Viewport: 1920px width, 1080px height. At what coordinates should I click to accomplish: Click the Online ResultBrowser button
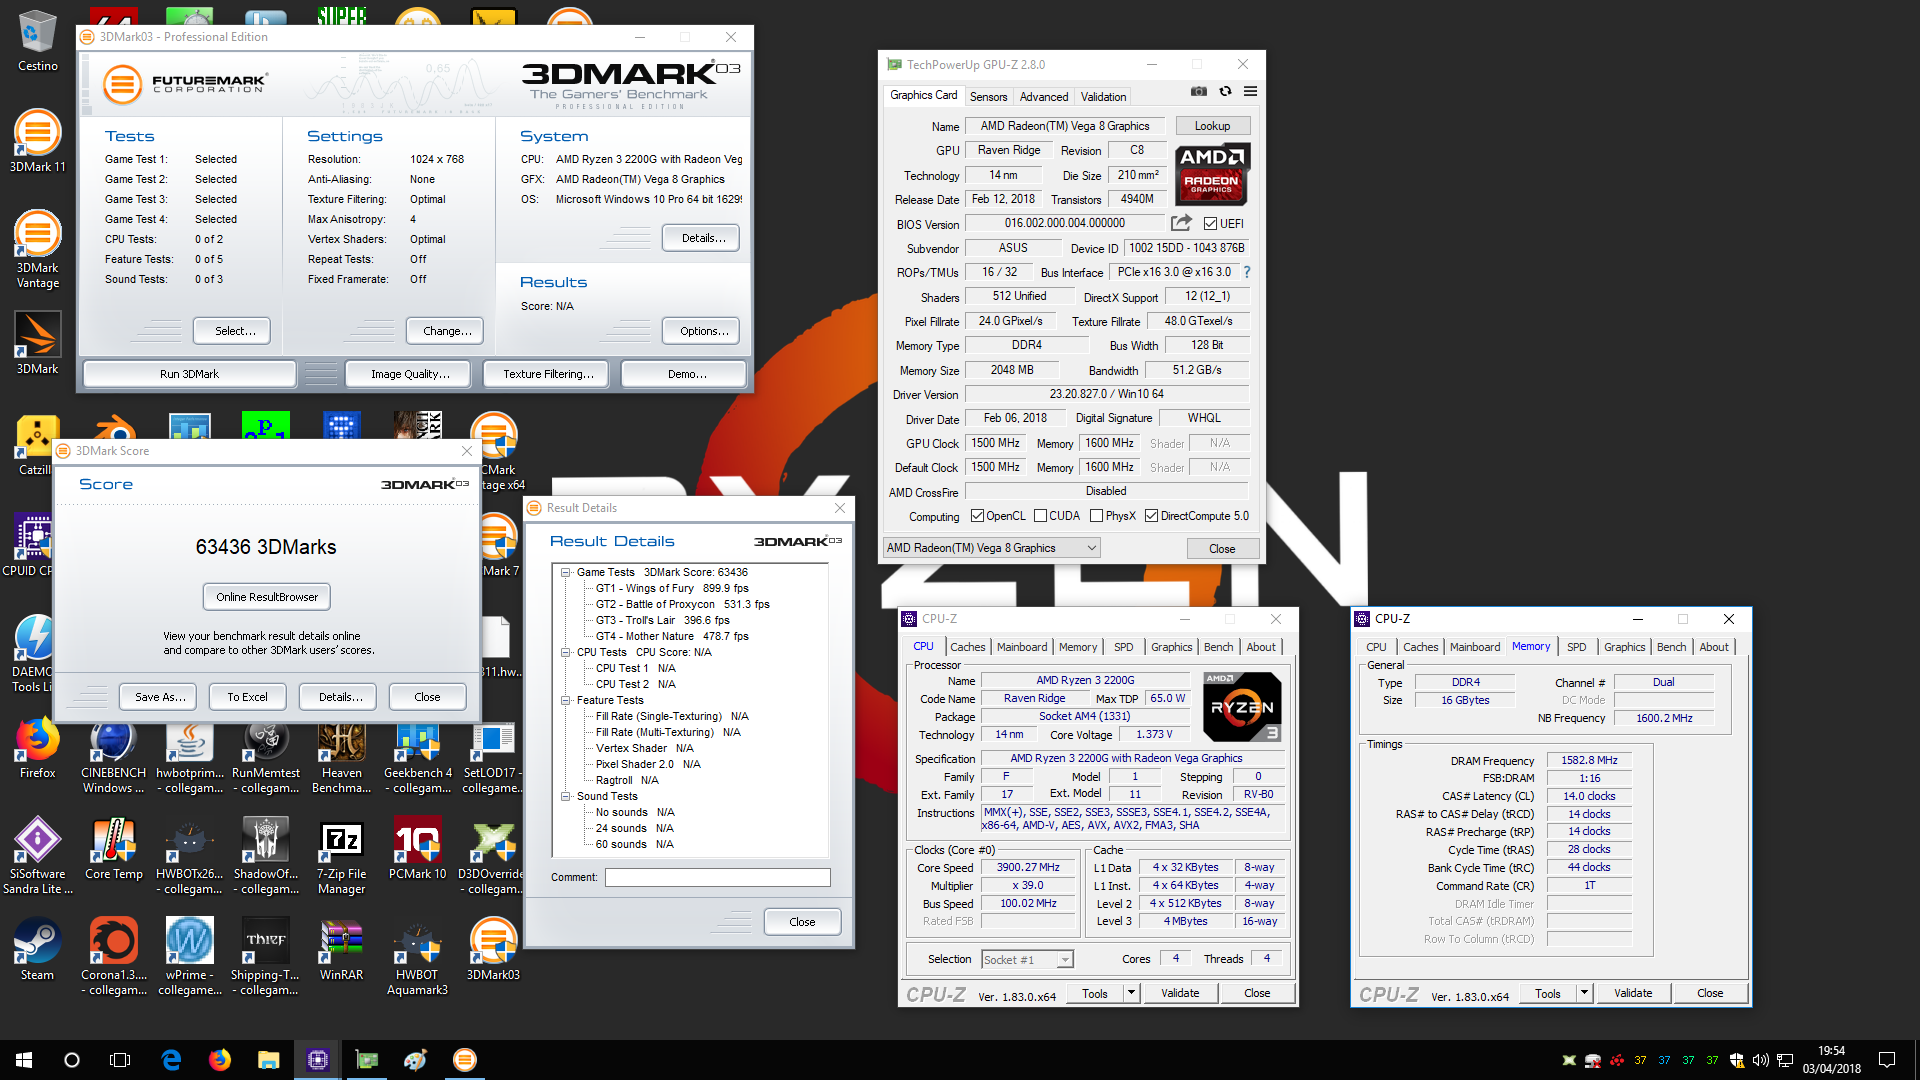coord(267,597)
